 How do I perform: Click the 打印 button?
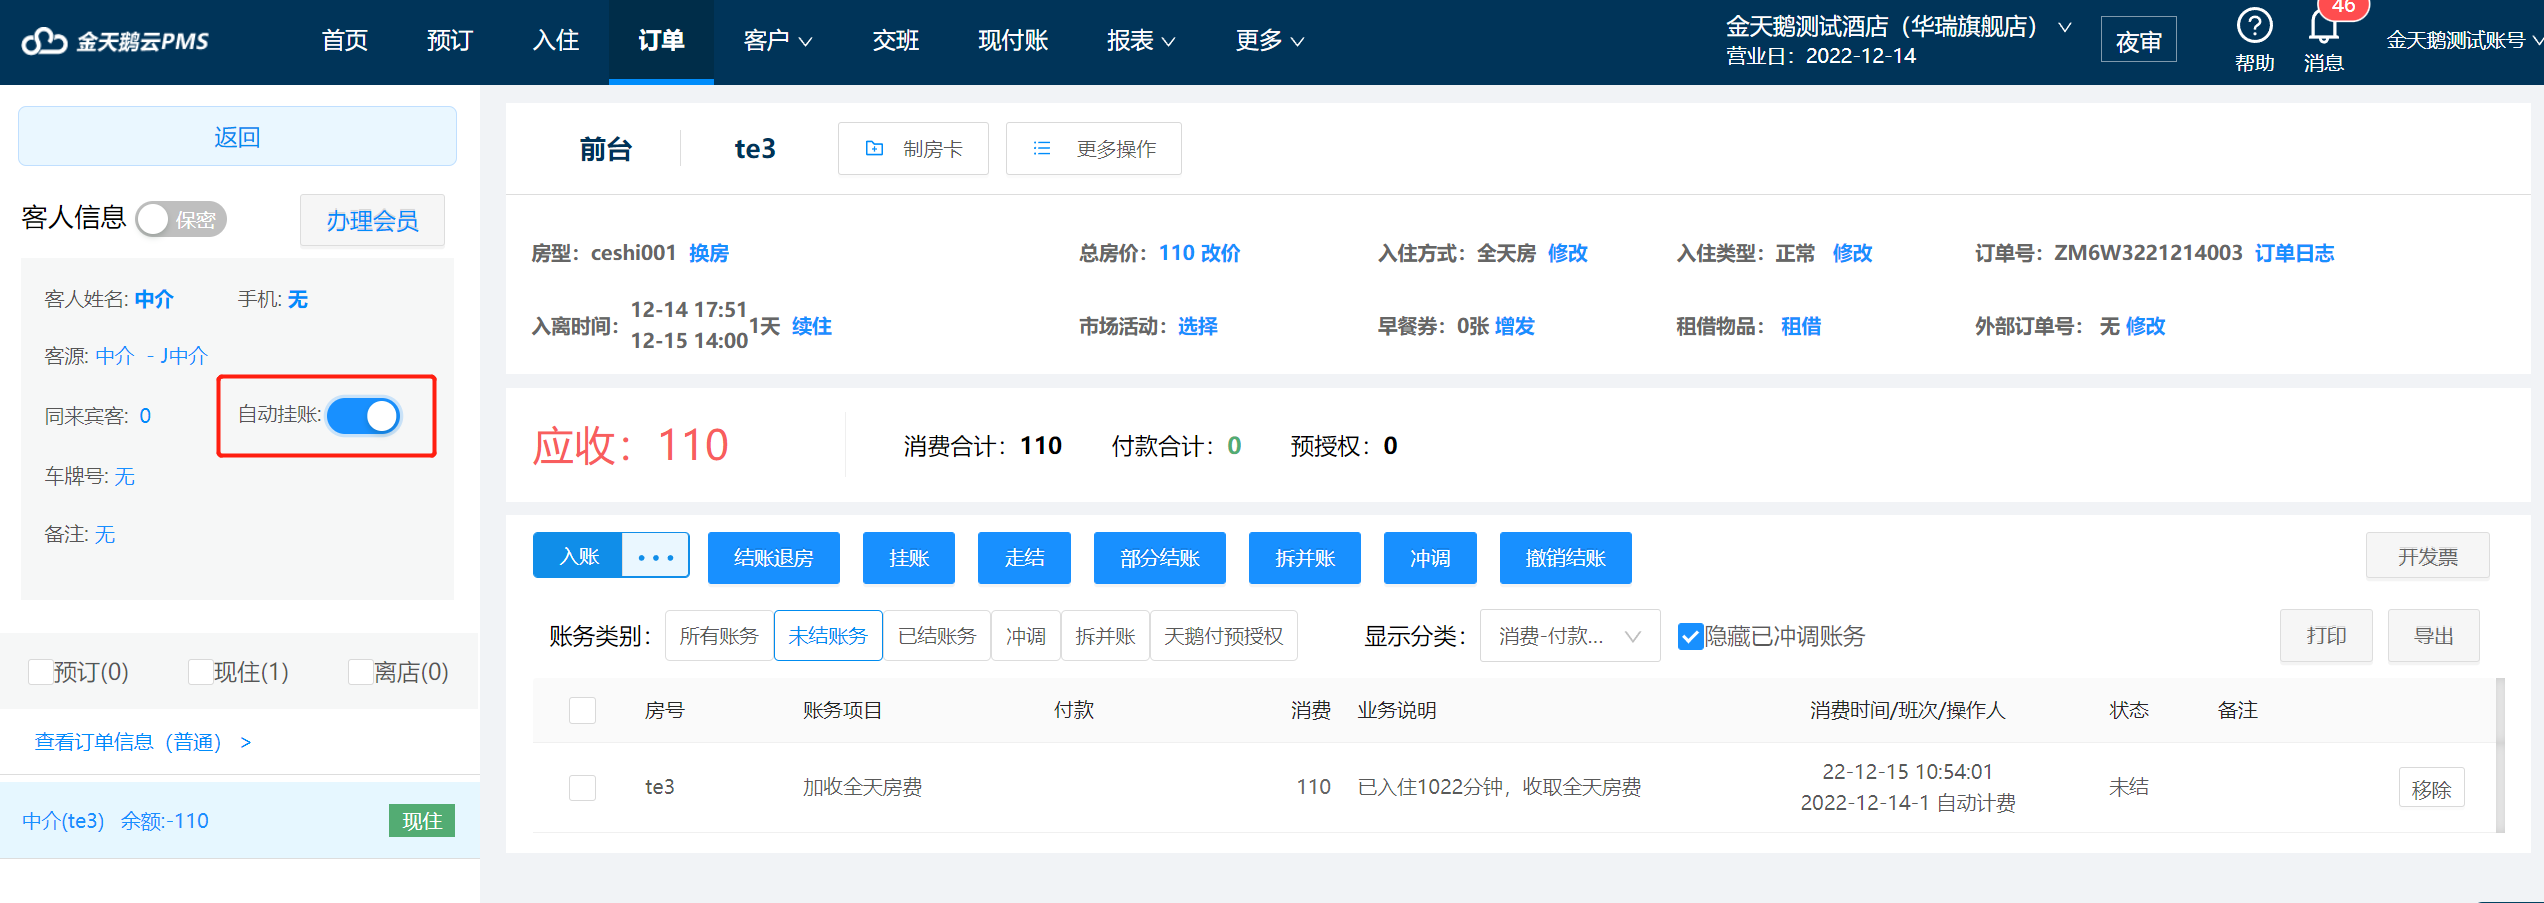pyautogui.click(x=2327, y=636)
